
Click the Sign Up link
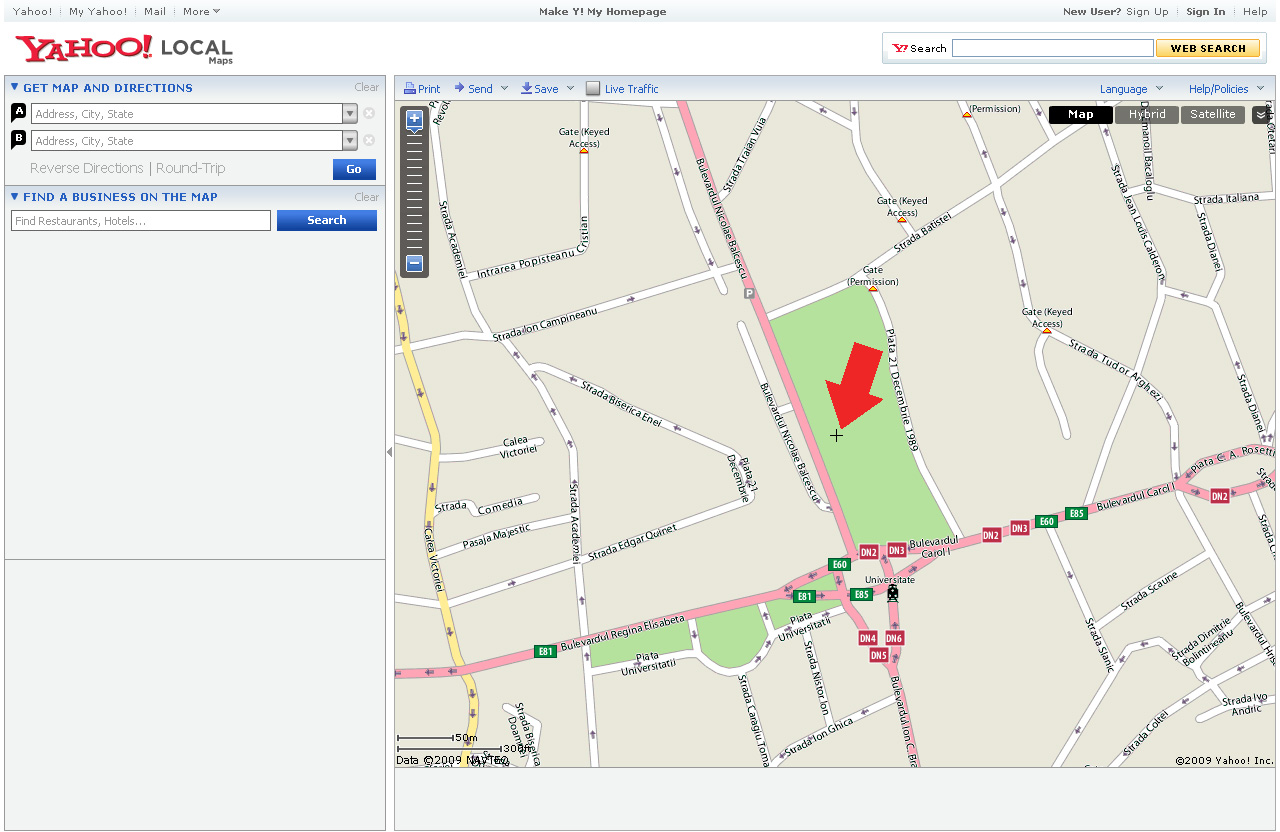1147,12
